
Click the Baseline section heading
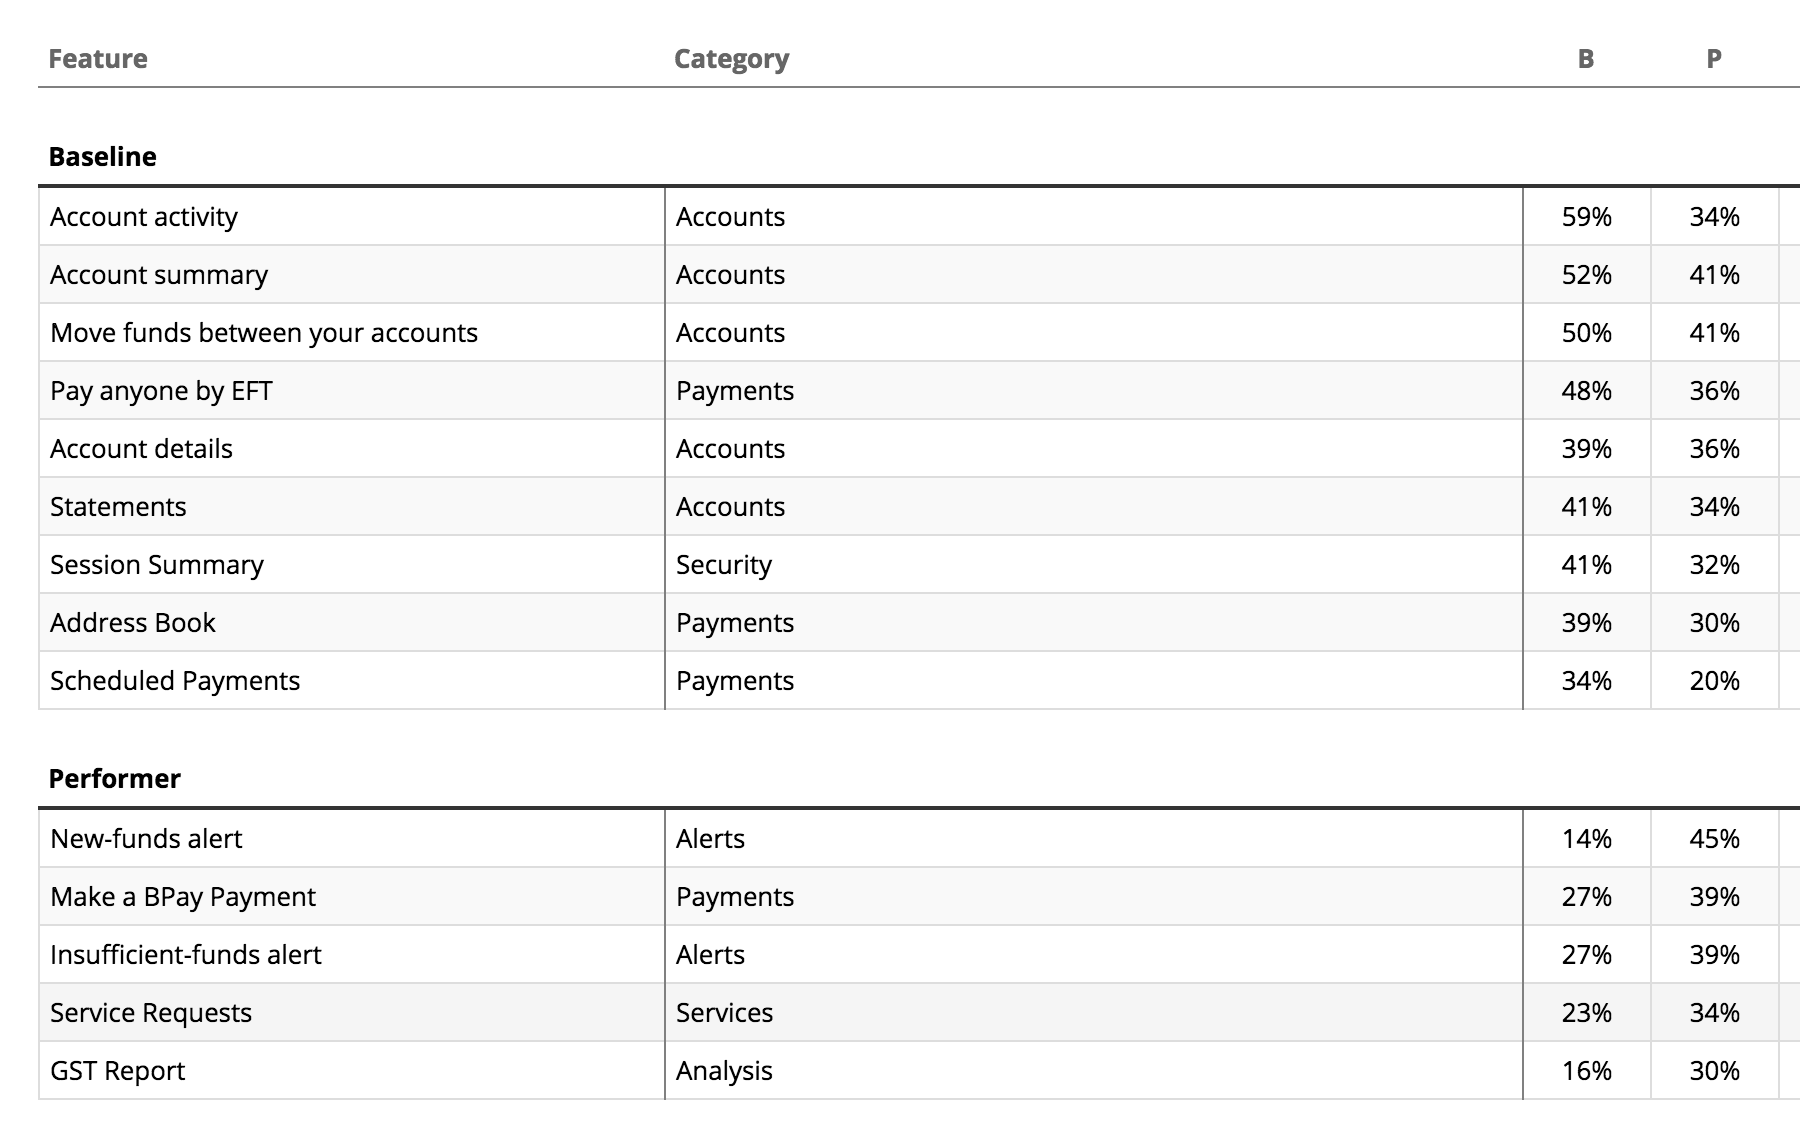point(102,157)
